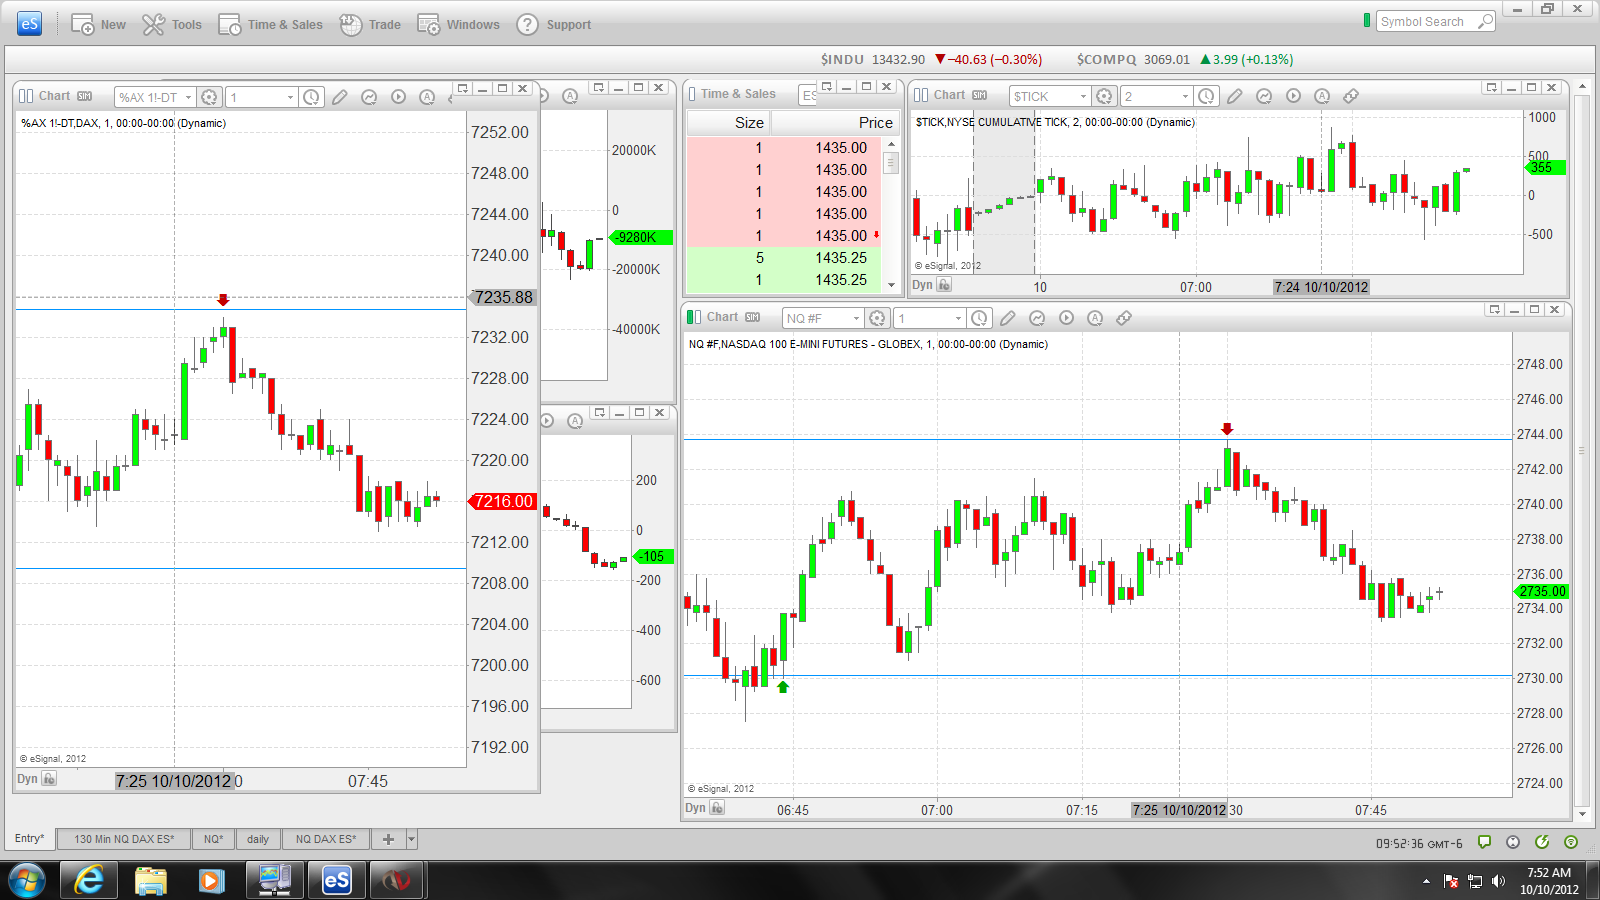This screenshot has width=1600, height=900.
Task: Switch to the Entry* page tab
Action: [x=30, y=839]
